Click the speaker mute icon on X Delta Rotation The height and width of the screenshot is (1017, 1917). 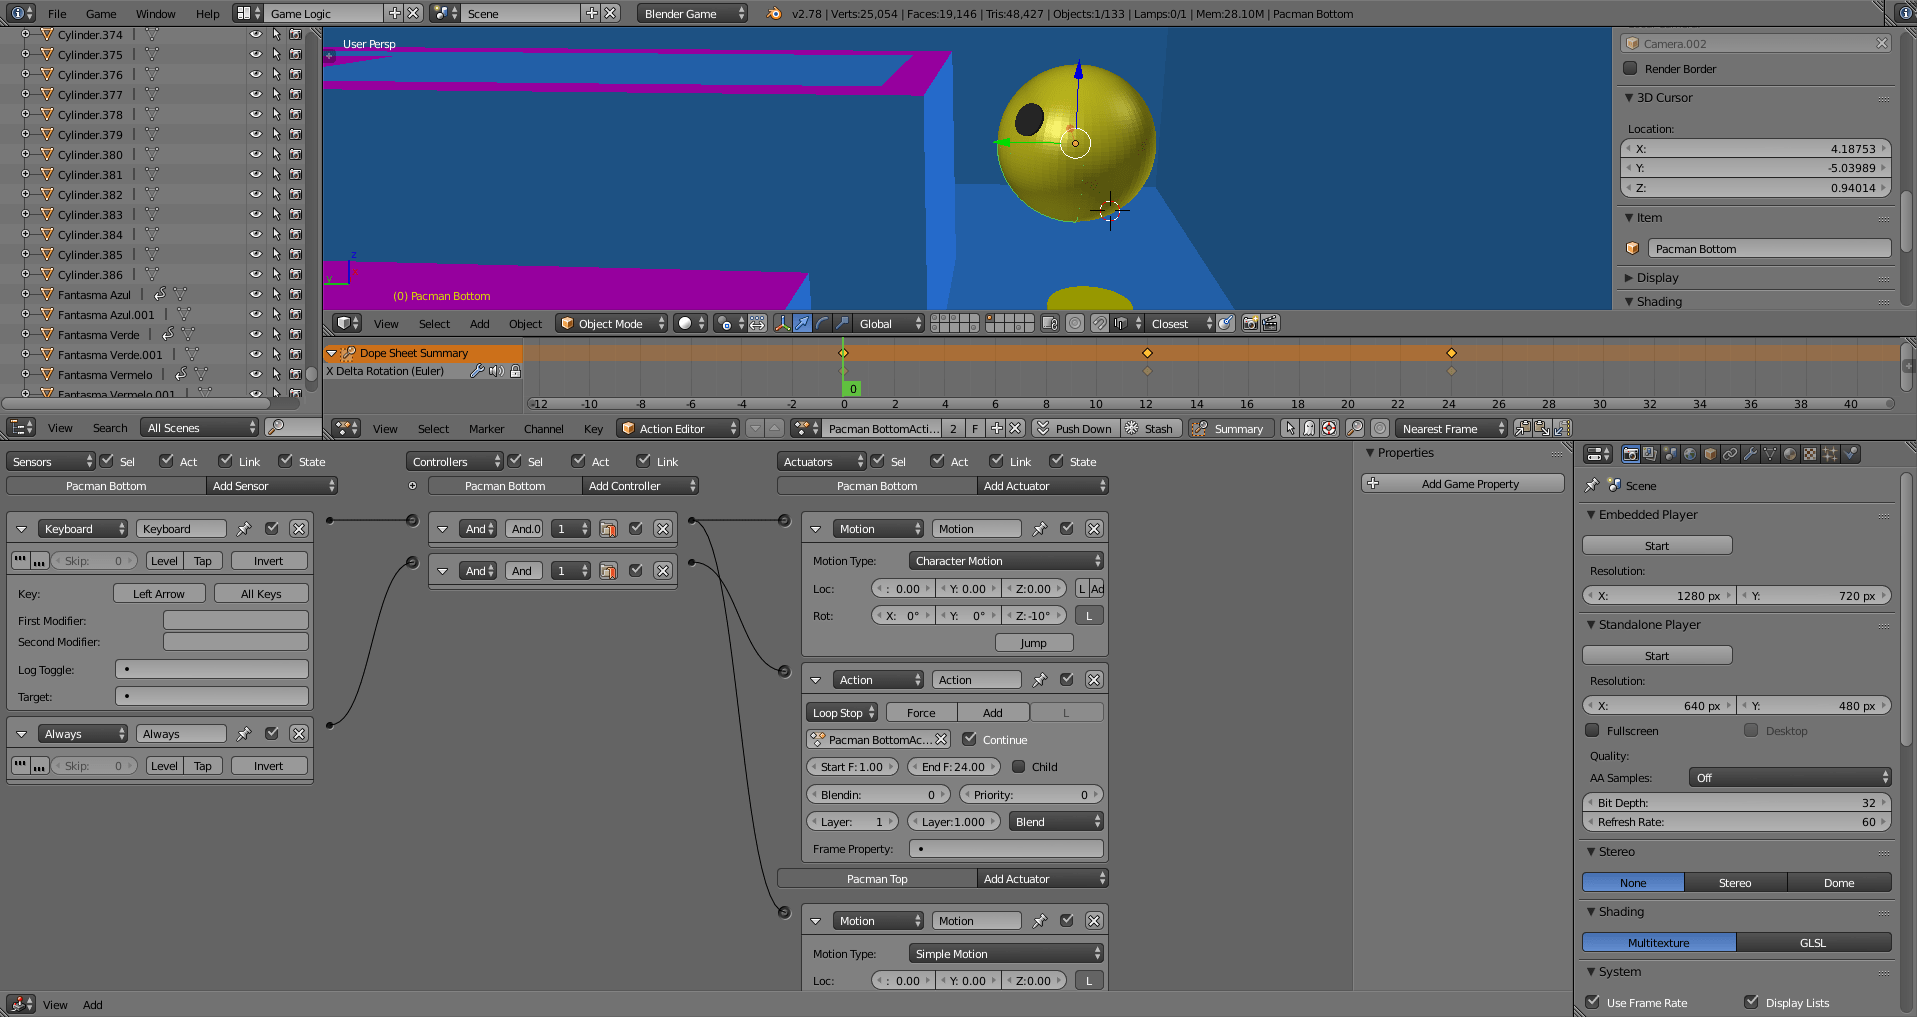[496, 371]
